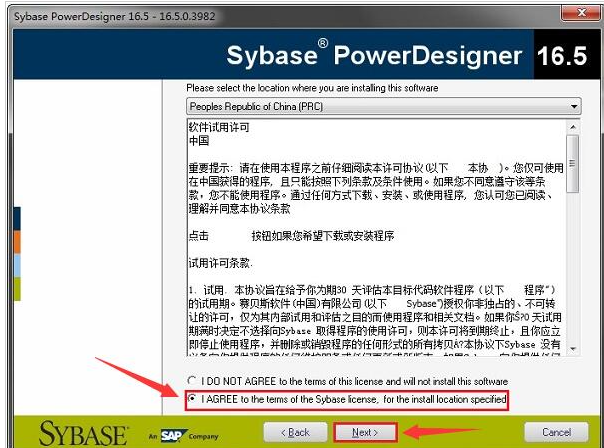The image size is (604, 448).
Task: Click the SYBASE logo in footer
Action: coord(83,434)
